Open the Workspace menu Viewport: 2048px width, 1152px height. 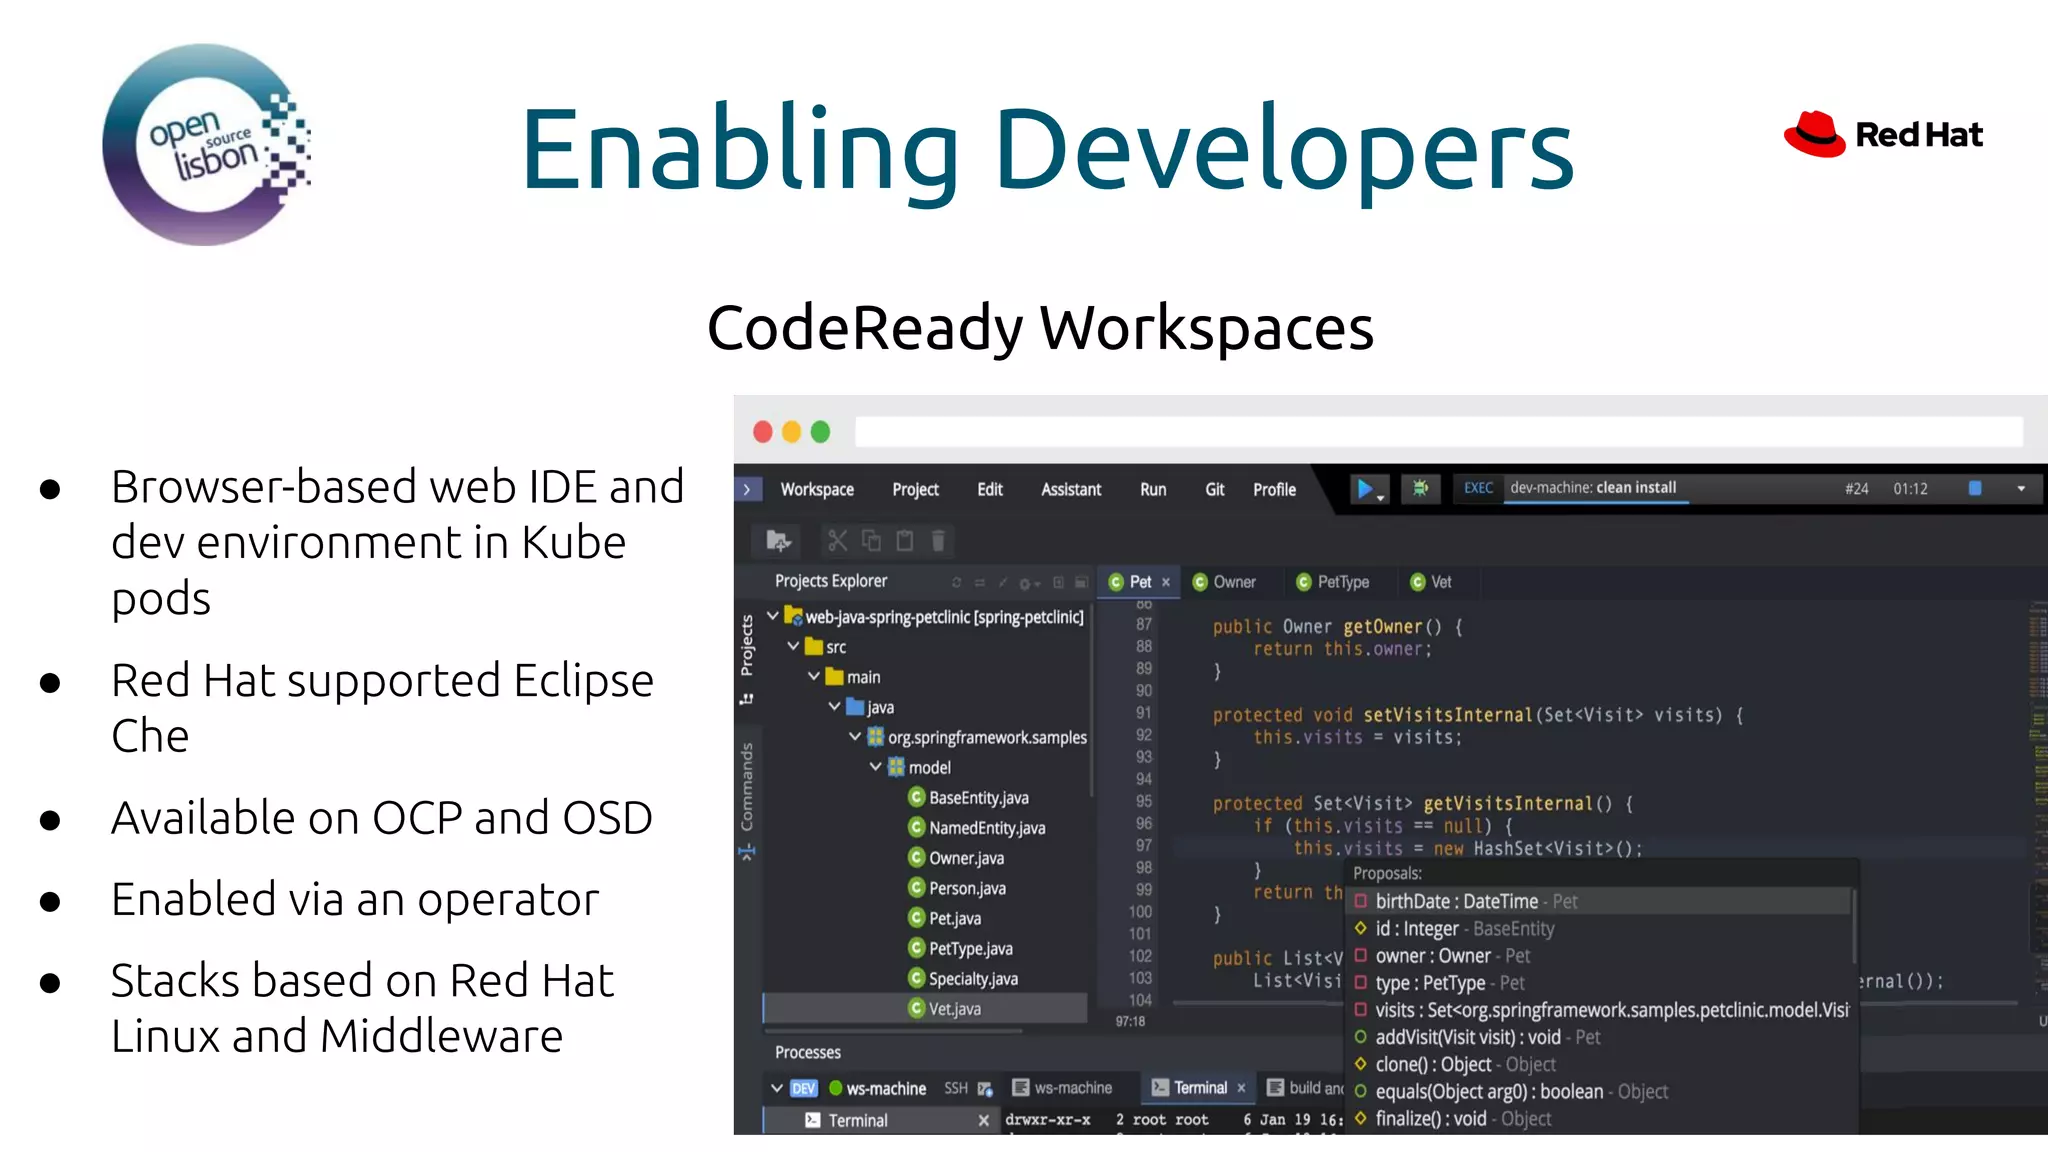817,489
